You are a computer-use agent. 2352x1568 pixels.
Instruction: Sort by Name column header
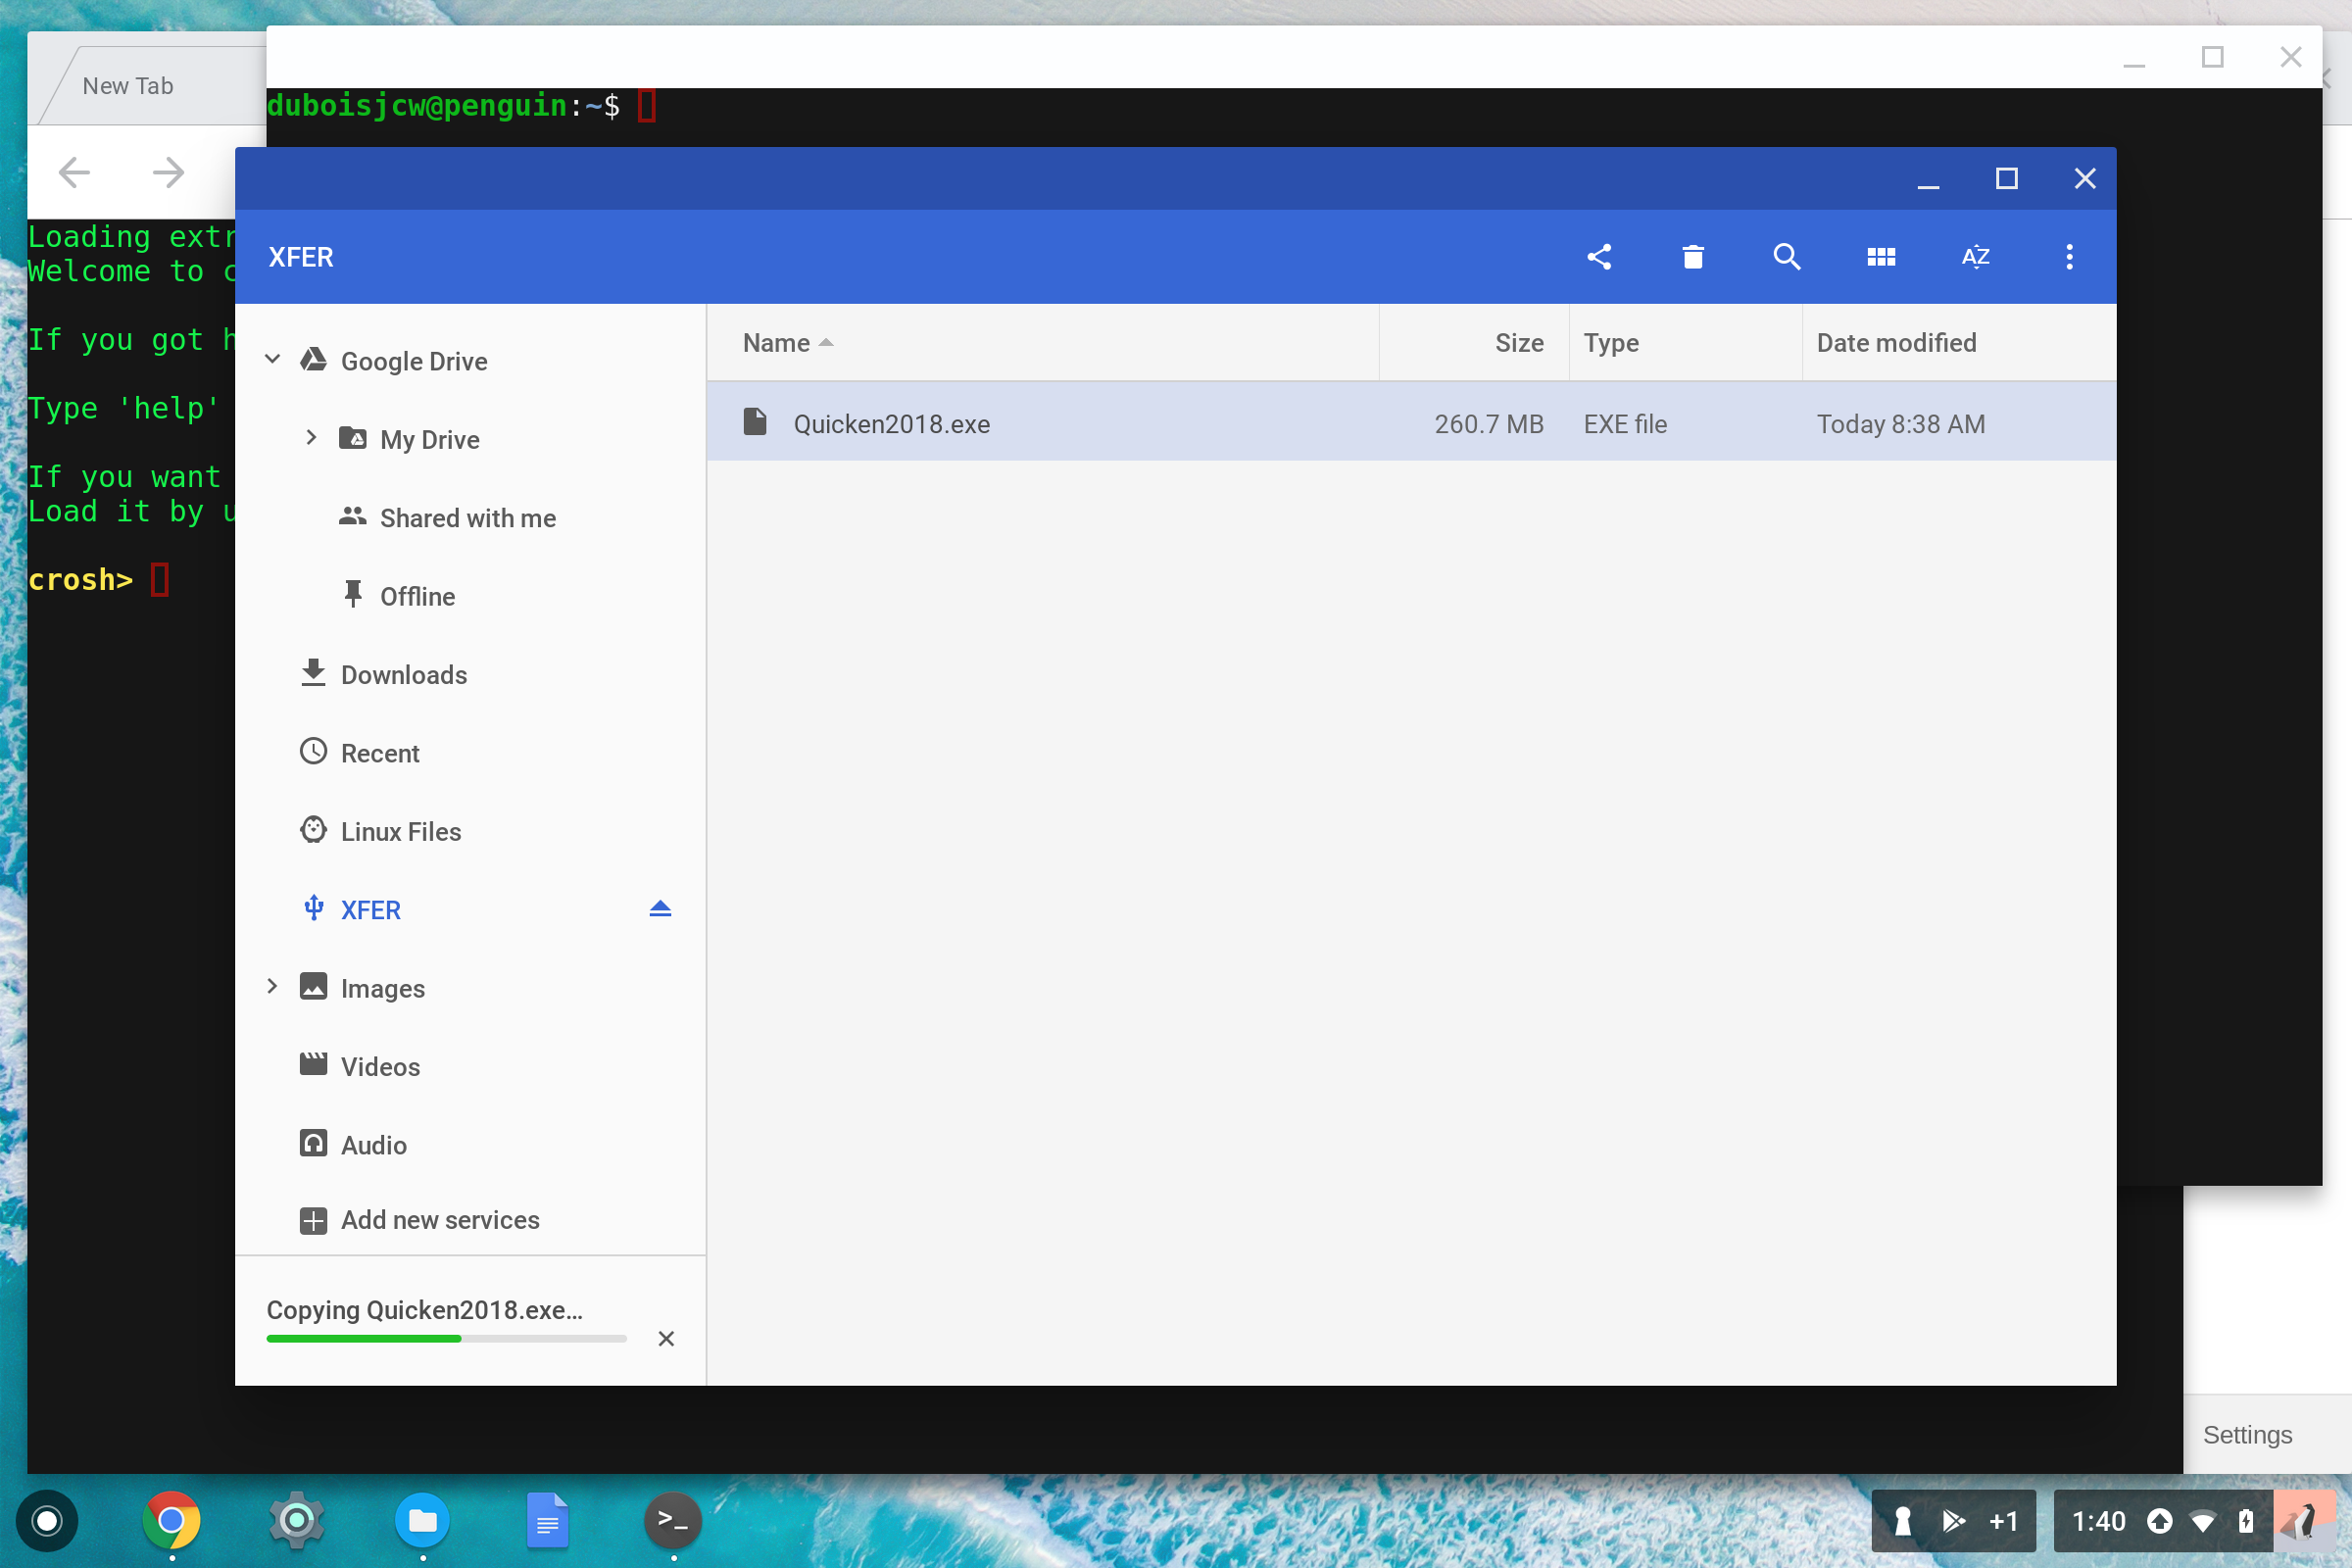tap(1043, 342)
